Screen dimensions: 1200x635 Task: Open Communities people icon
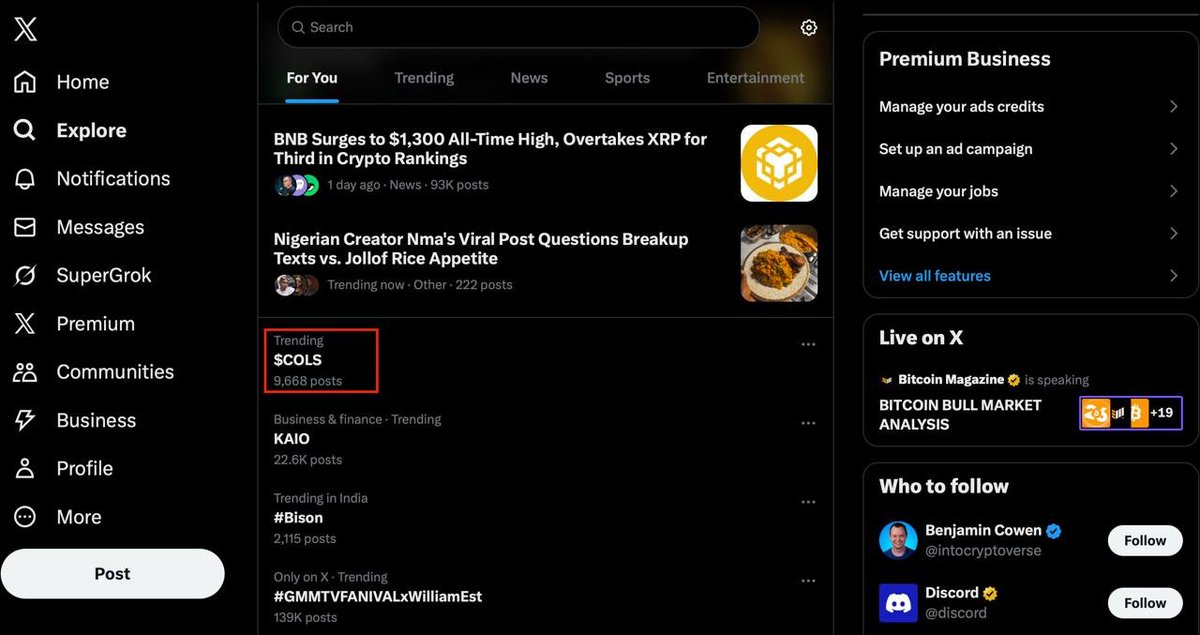point(25,372)
